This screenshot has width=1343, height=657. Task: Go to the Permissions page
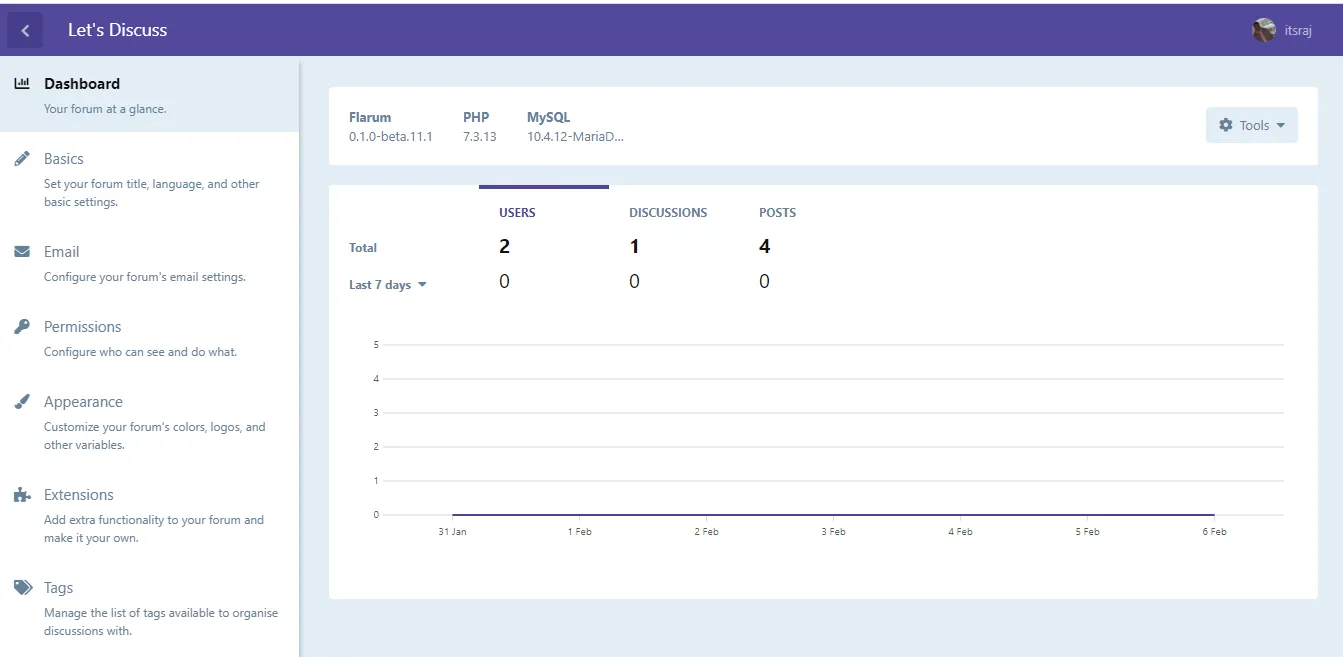[x=149, y=338]
